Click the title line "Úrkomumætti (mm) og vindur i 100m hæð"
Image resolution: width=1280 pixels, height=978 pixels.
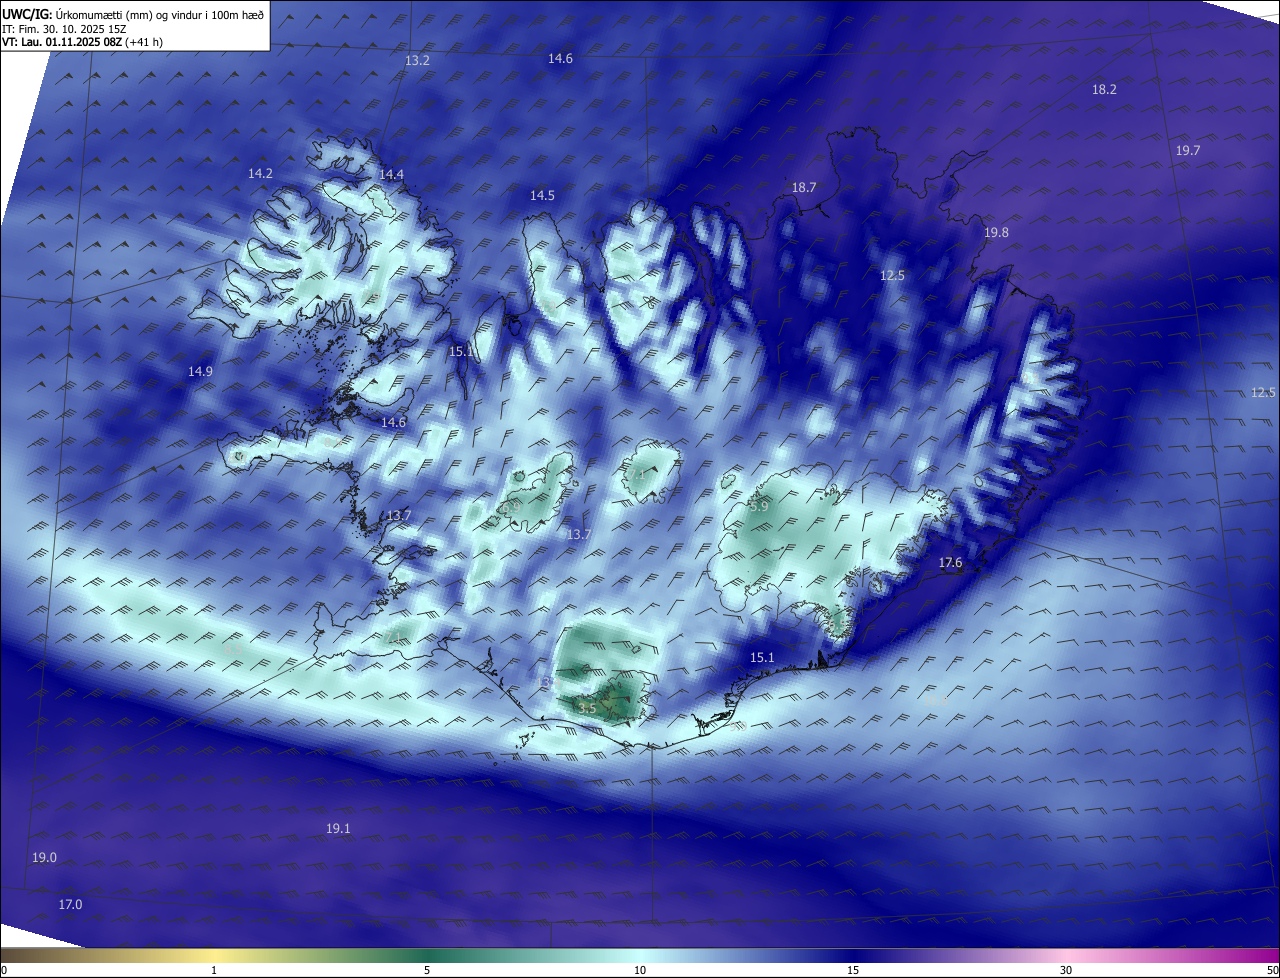[159, 14]
